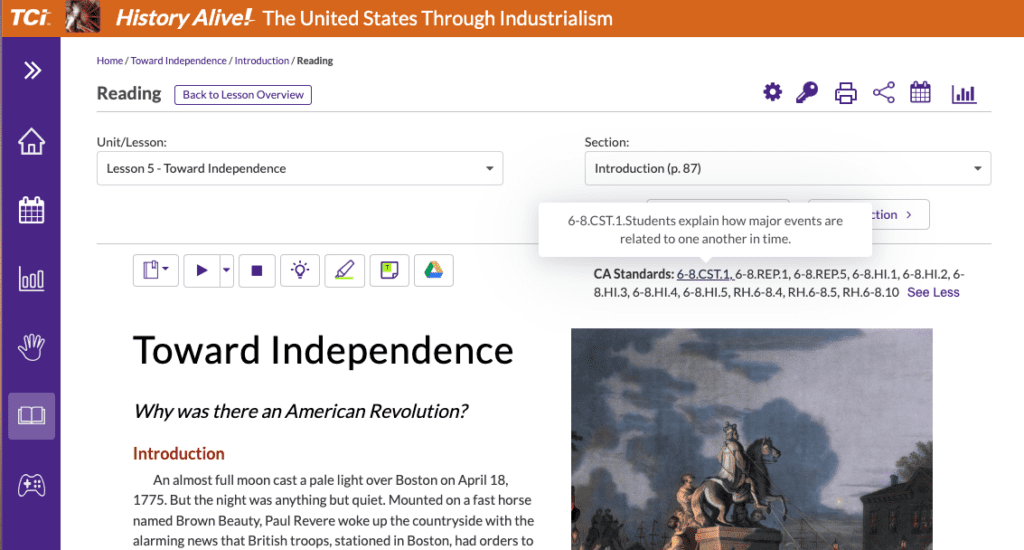This screenshot has height=550, width=1024.
Task: Click the Toward Independence heading
Action: pyautogui.click(x=323, y=351)
